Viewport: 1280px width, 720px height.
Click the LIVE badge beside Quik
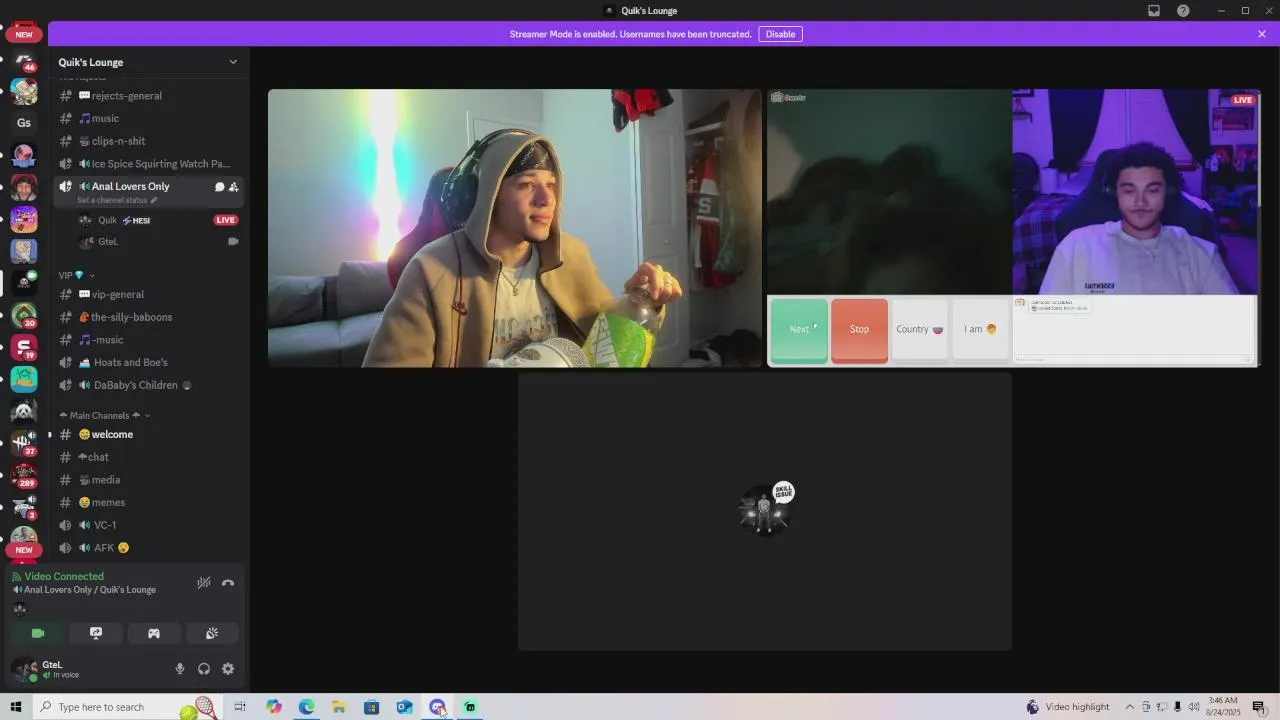click(225, 220)
